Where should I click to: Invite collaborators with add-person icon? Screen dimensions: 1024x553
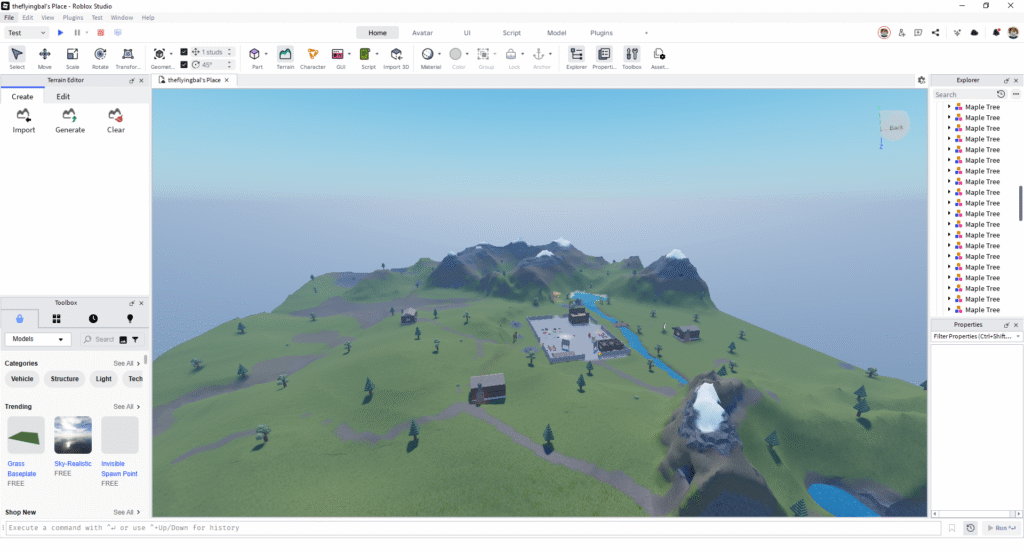point(902,33)
